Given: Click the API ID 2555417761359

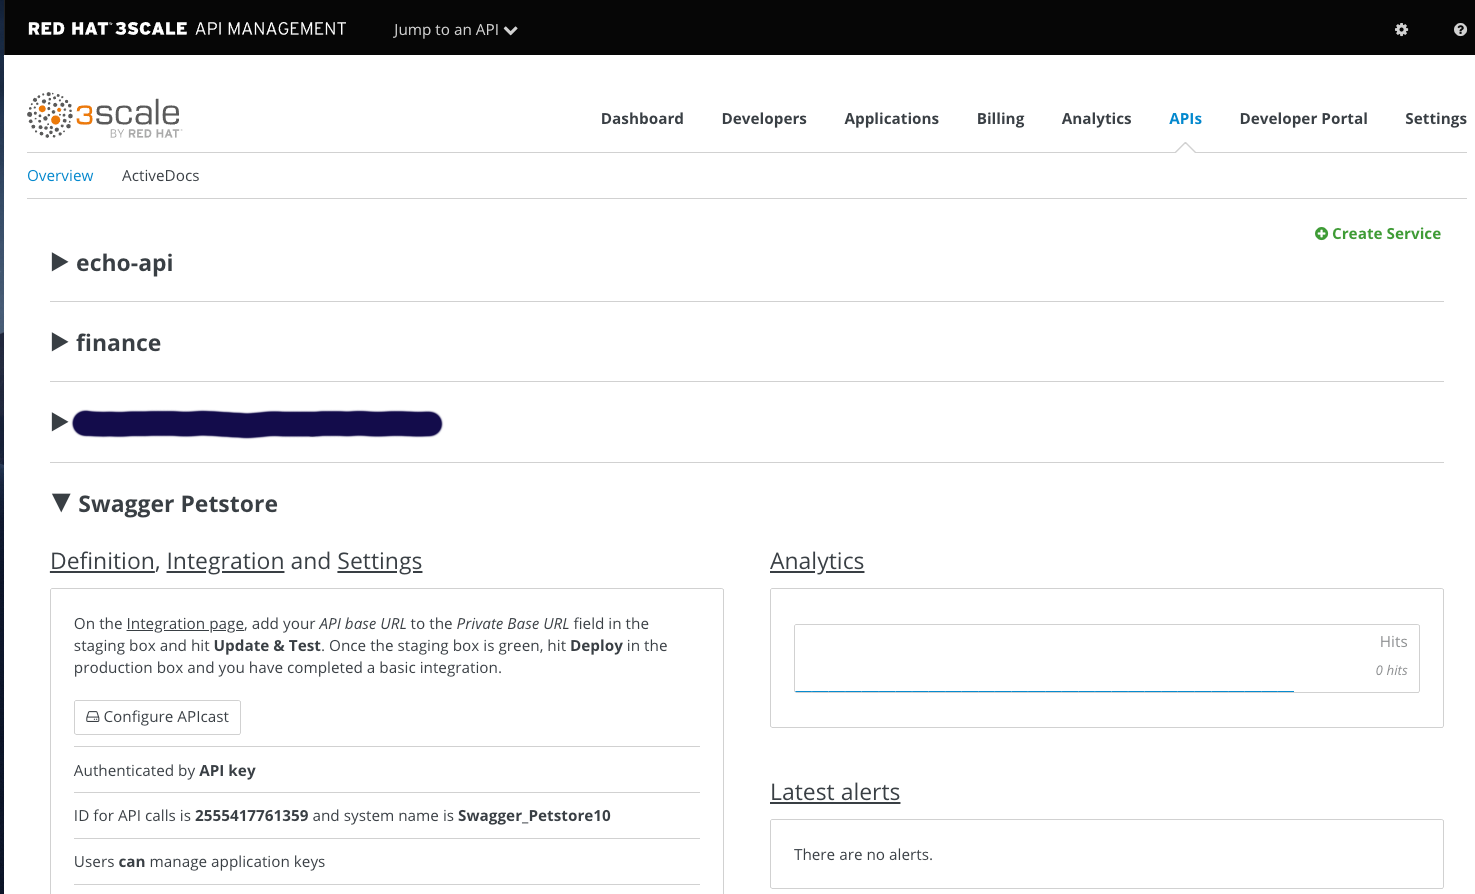Looking at the screenshot, I should click(x=251, y=816).
